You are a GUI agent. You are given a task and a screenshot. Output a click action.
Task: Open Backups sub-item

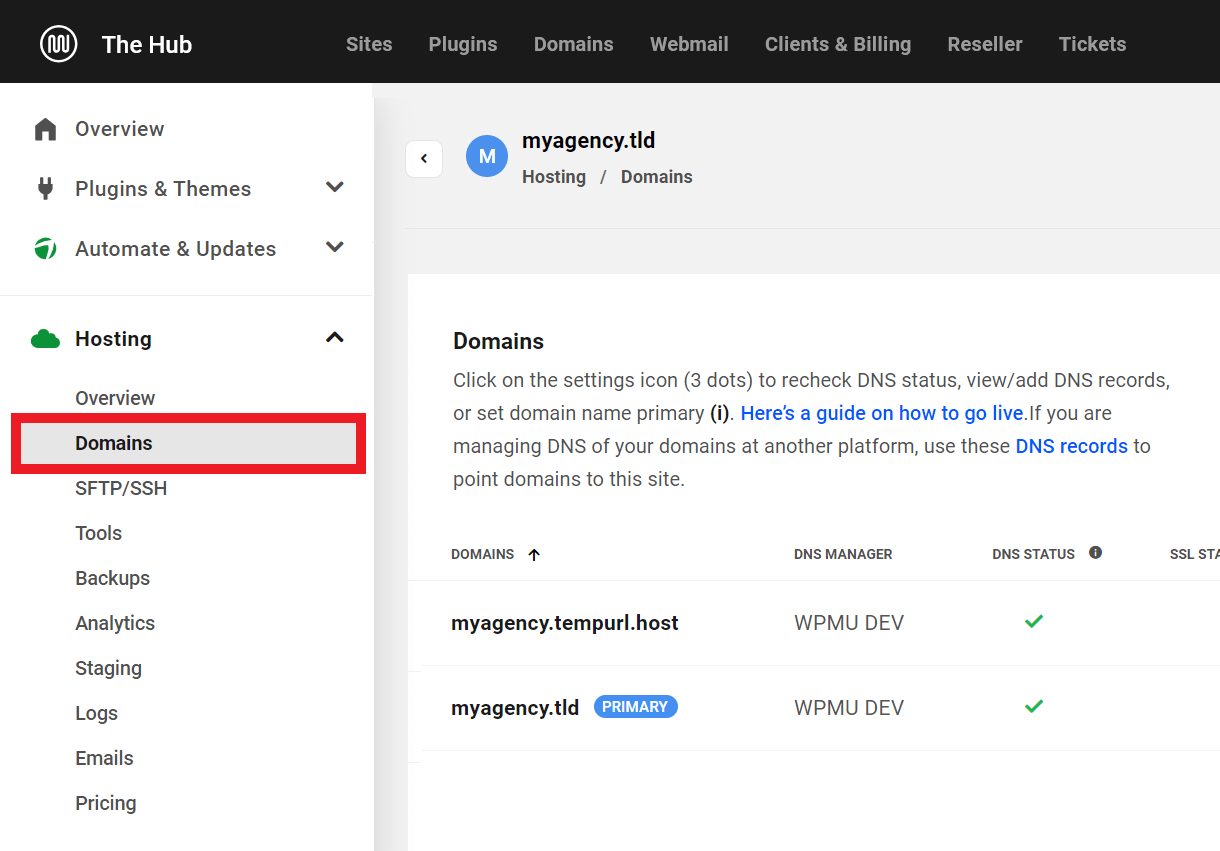click(112, 578)
